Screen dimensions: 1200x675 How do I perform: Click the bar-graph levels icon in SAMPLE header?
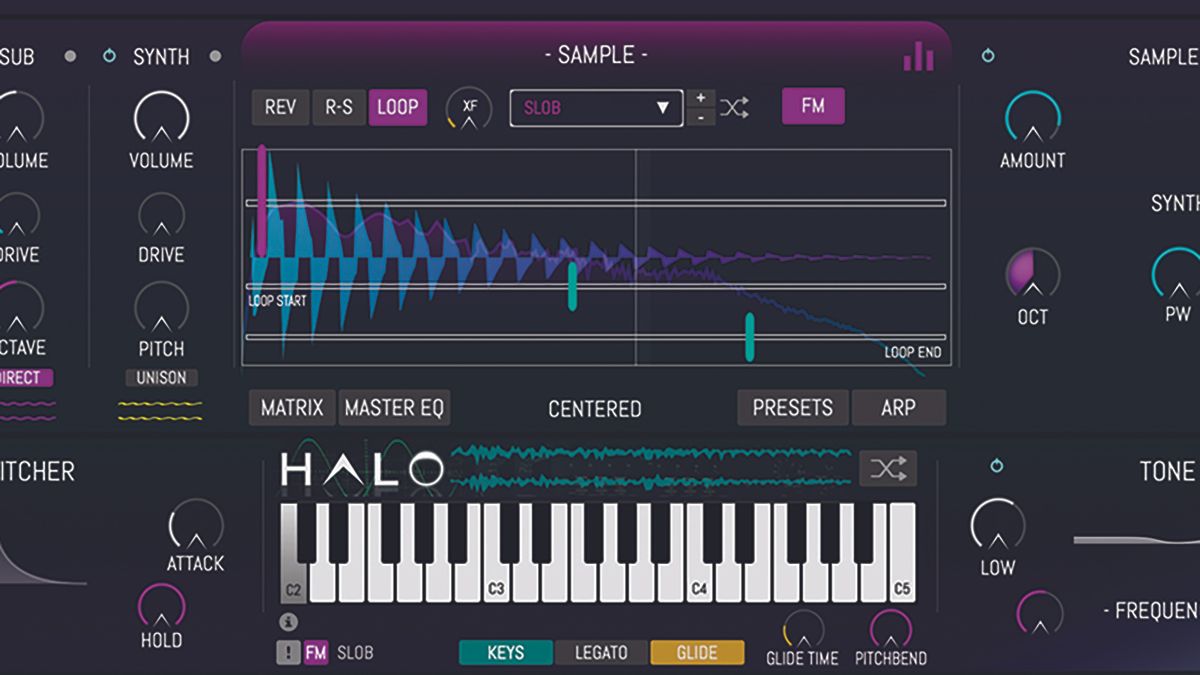point(918,57)
